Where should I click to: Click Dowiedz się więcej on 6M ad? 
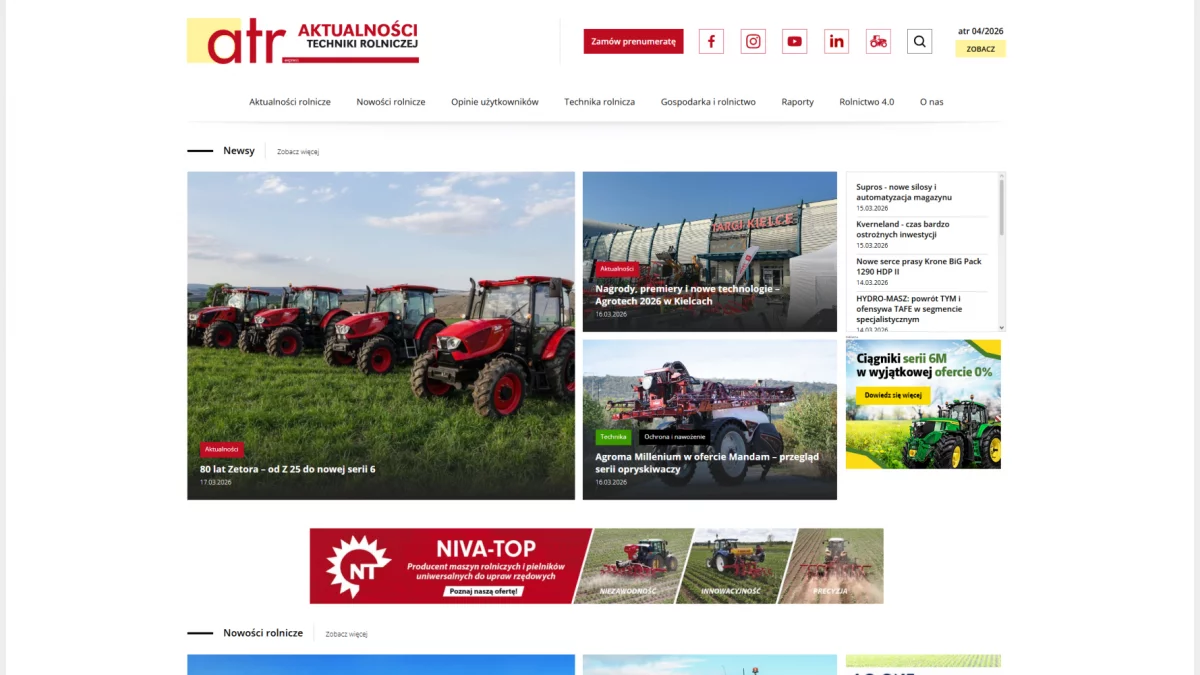point(893,395)
